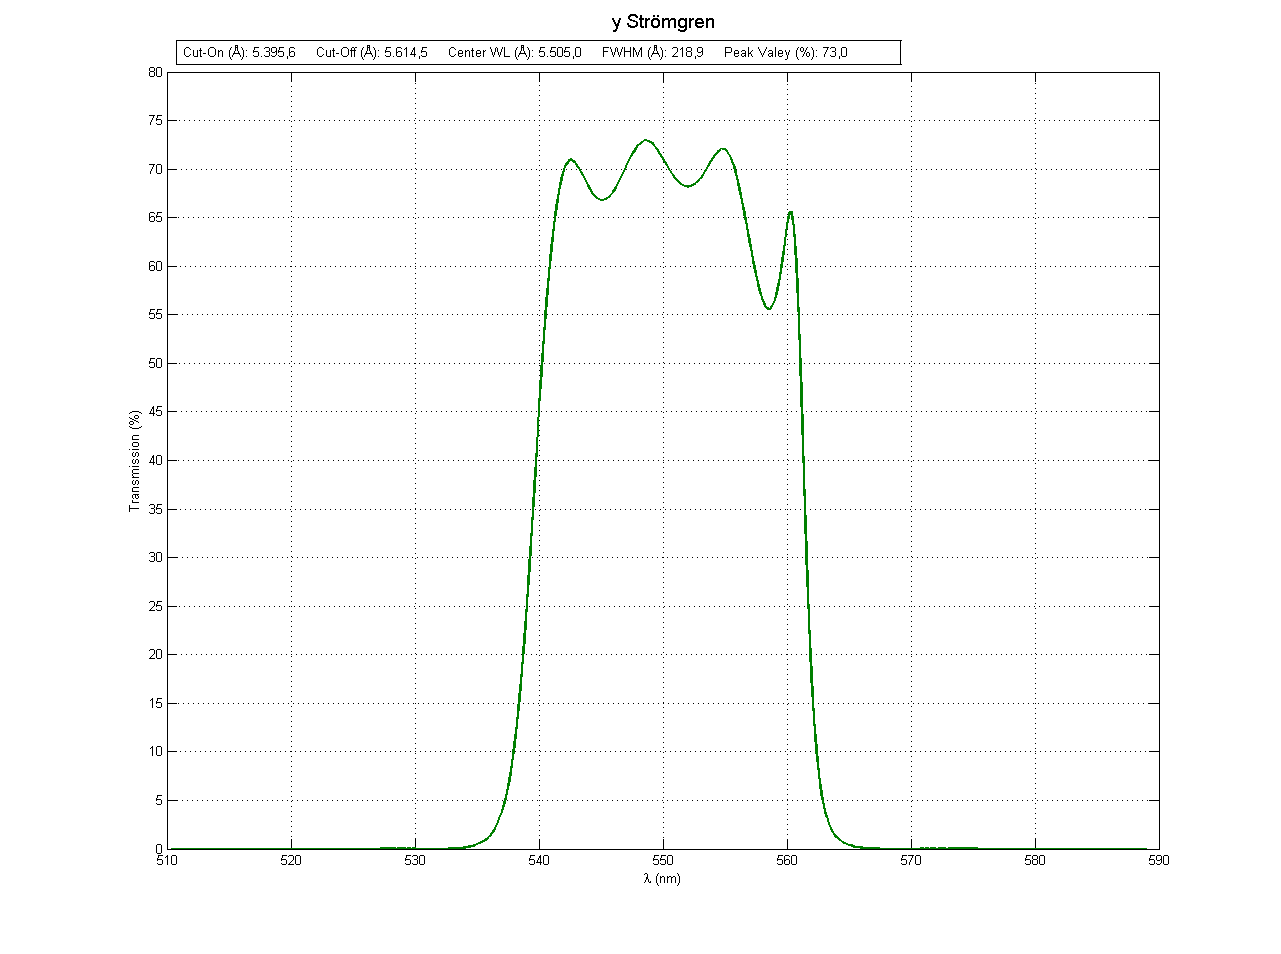The height and width of the screenshot is (954, 1281).
Task: Click the y-axis tick label 70
Action: coord(156,169)
